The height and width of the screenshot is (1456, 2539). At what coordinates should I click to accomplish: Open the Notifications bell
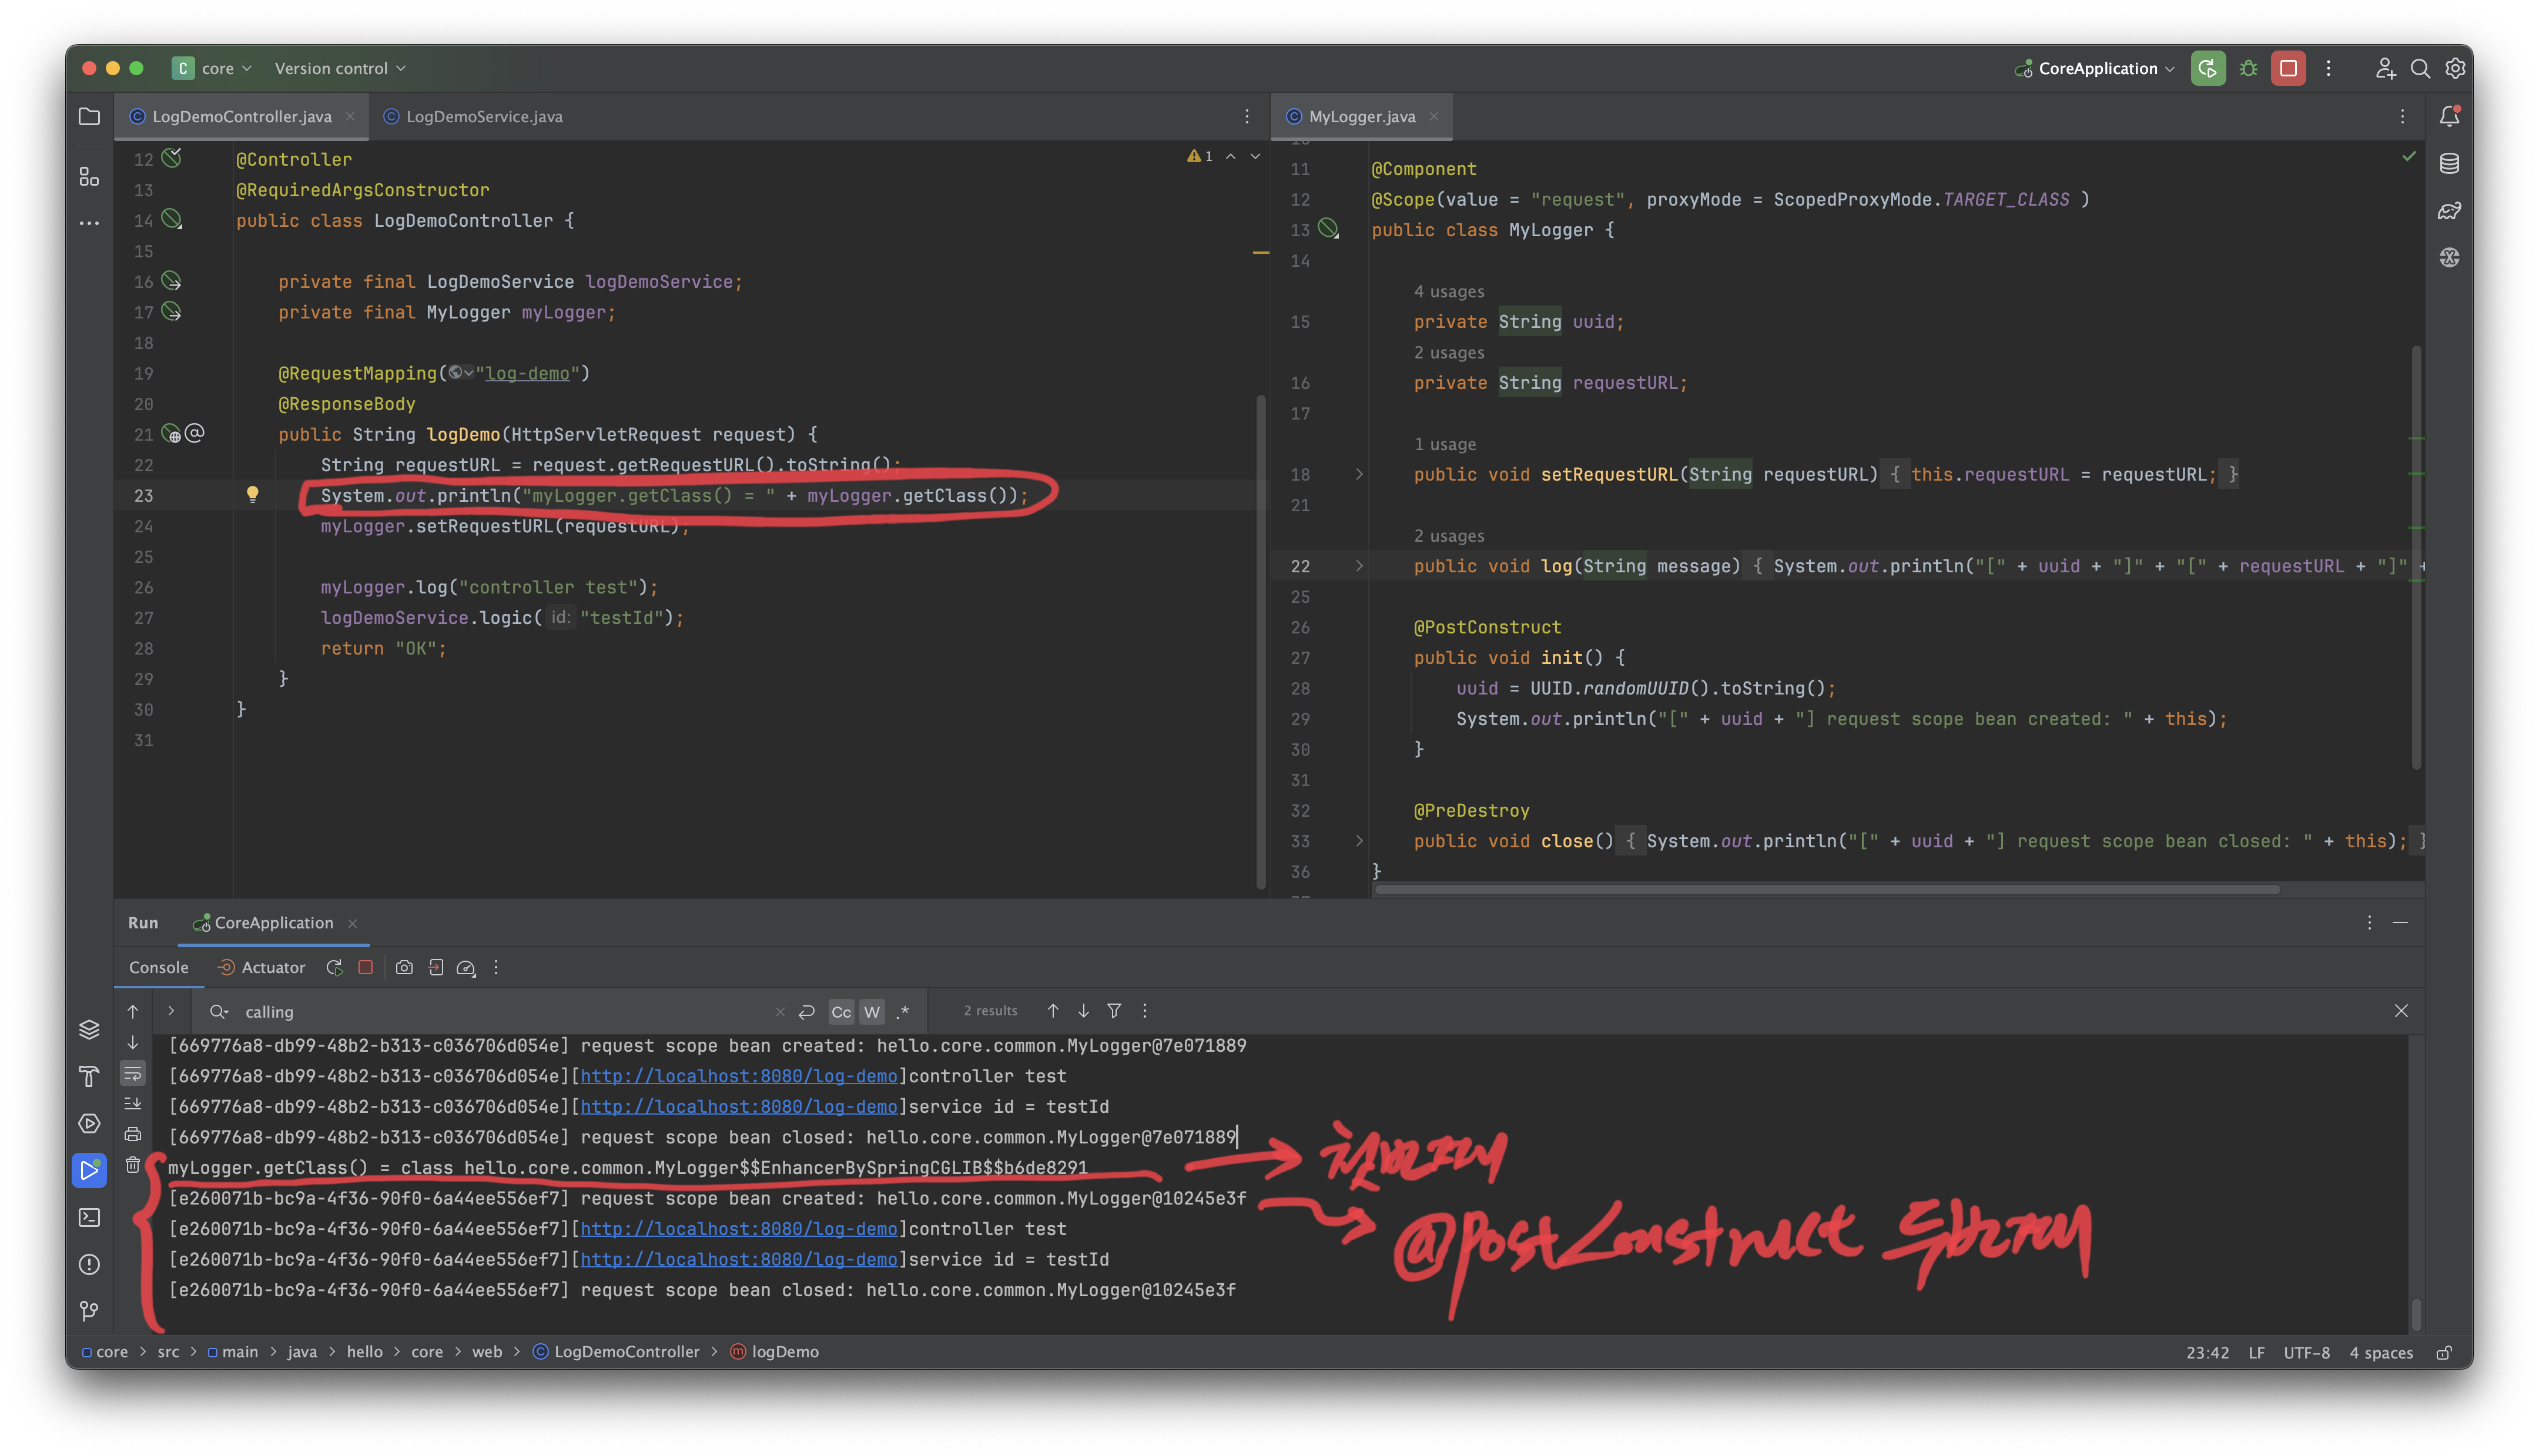click(x=2449, y=117)
